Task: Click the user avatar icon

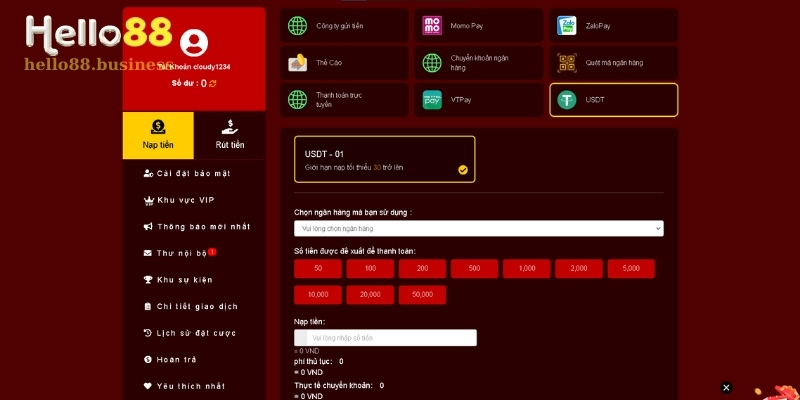Action: [194, 43]
